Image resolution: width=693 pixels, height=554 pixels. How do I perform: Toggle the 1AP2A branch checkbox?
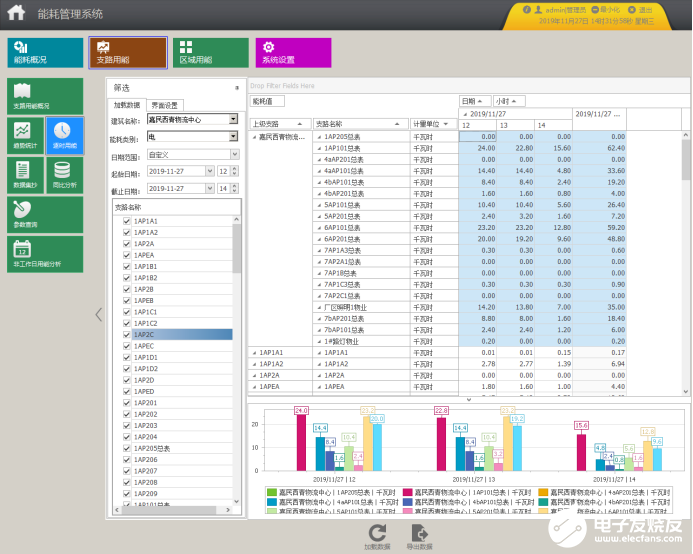(x=126, y=244)
